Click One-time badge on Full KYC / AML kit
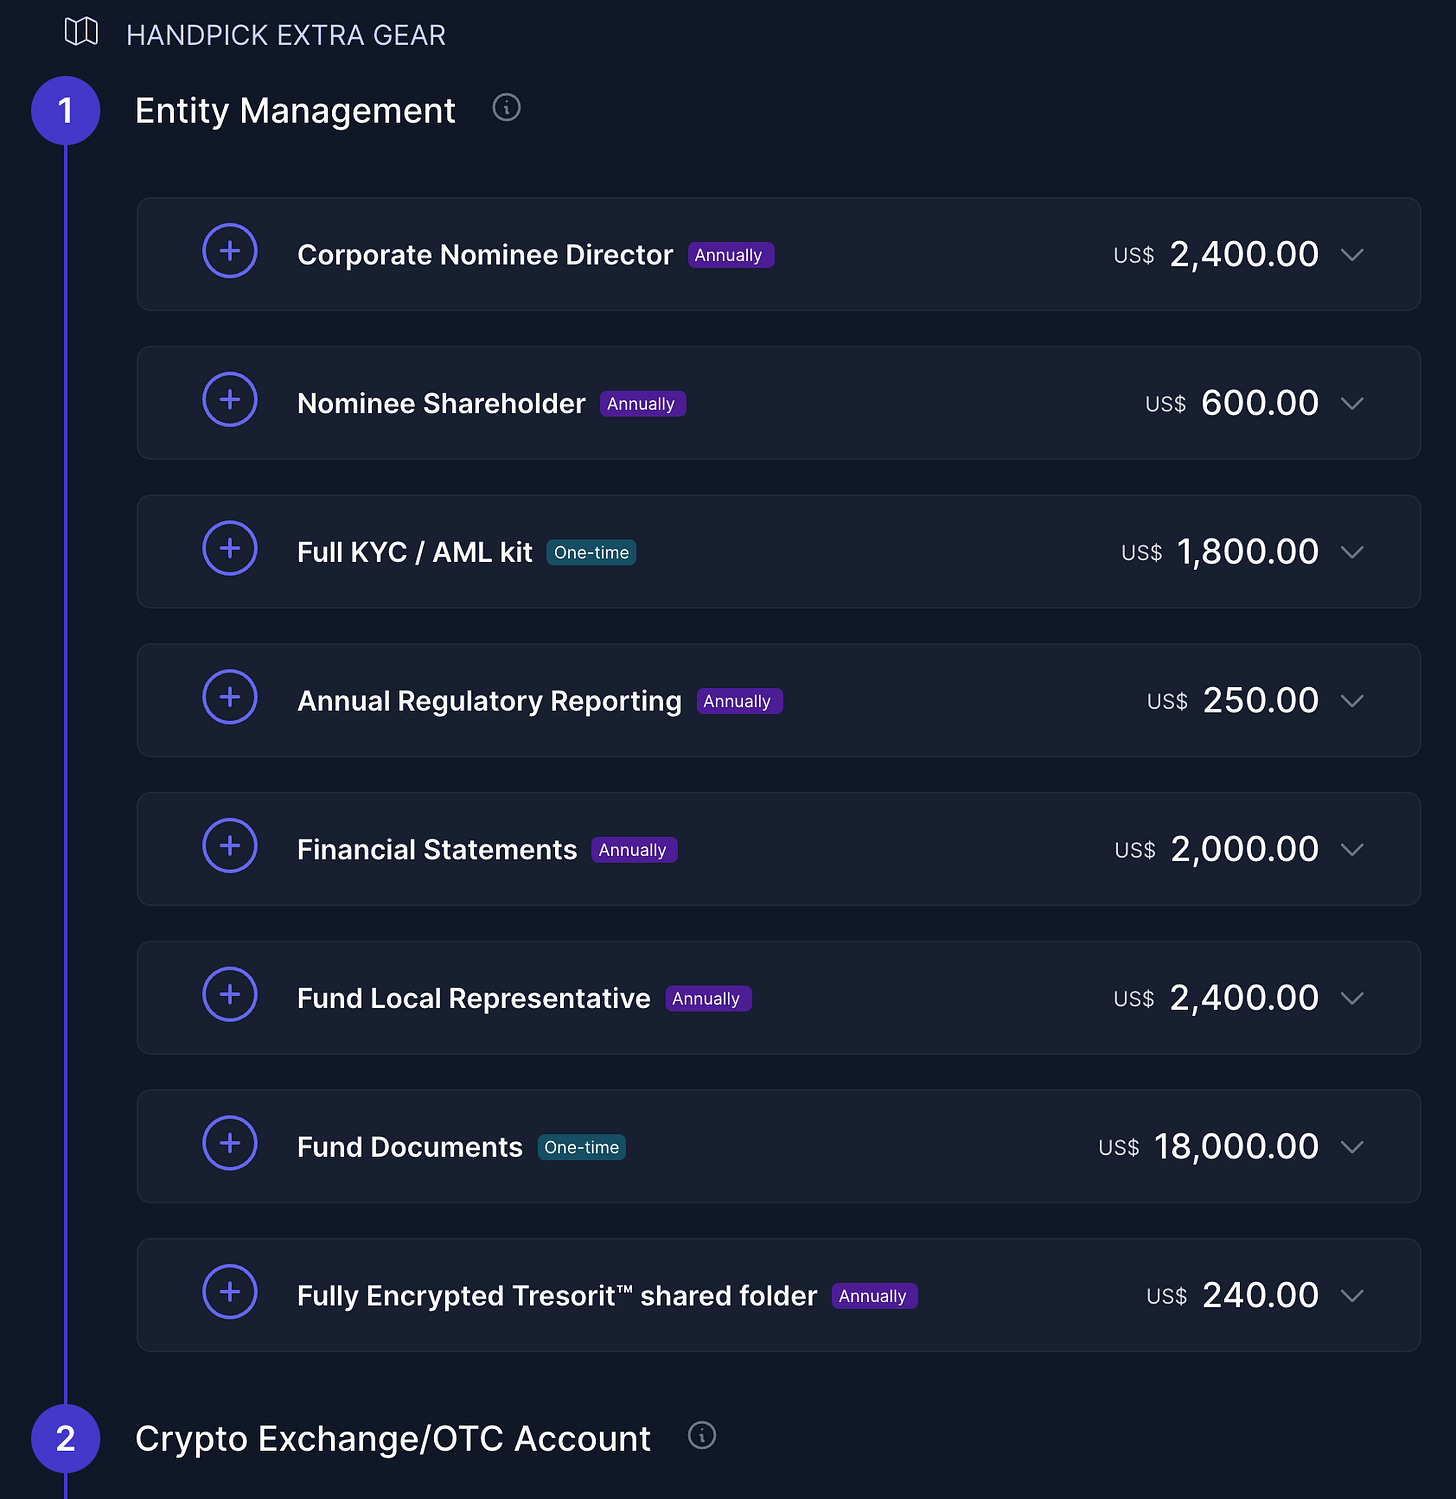 (591, 552)
